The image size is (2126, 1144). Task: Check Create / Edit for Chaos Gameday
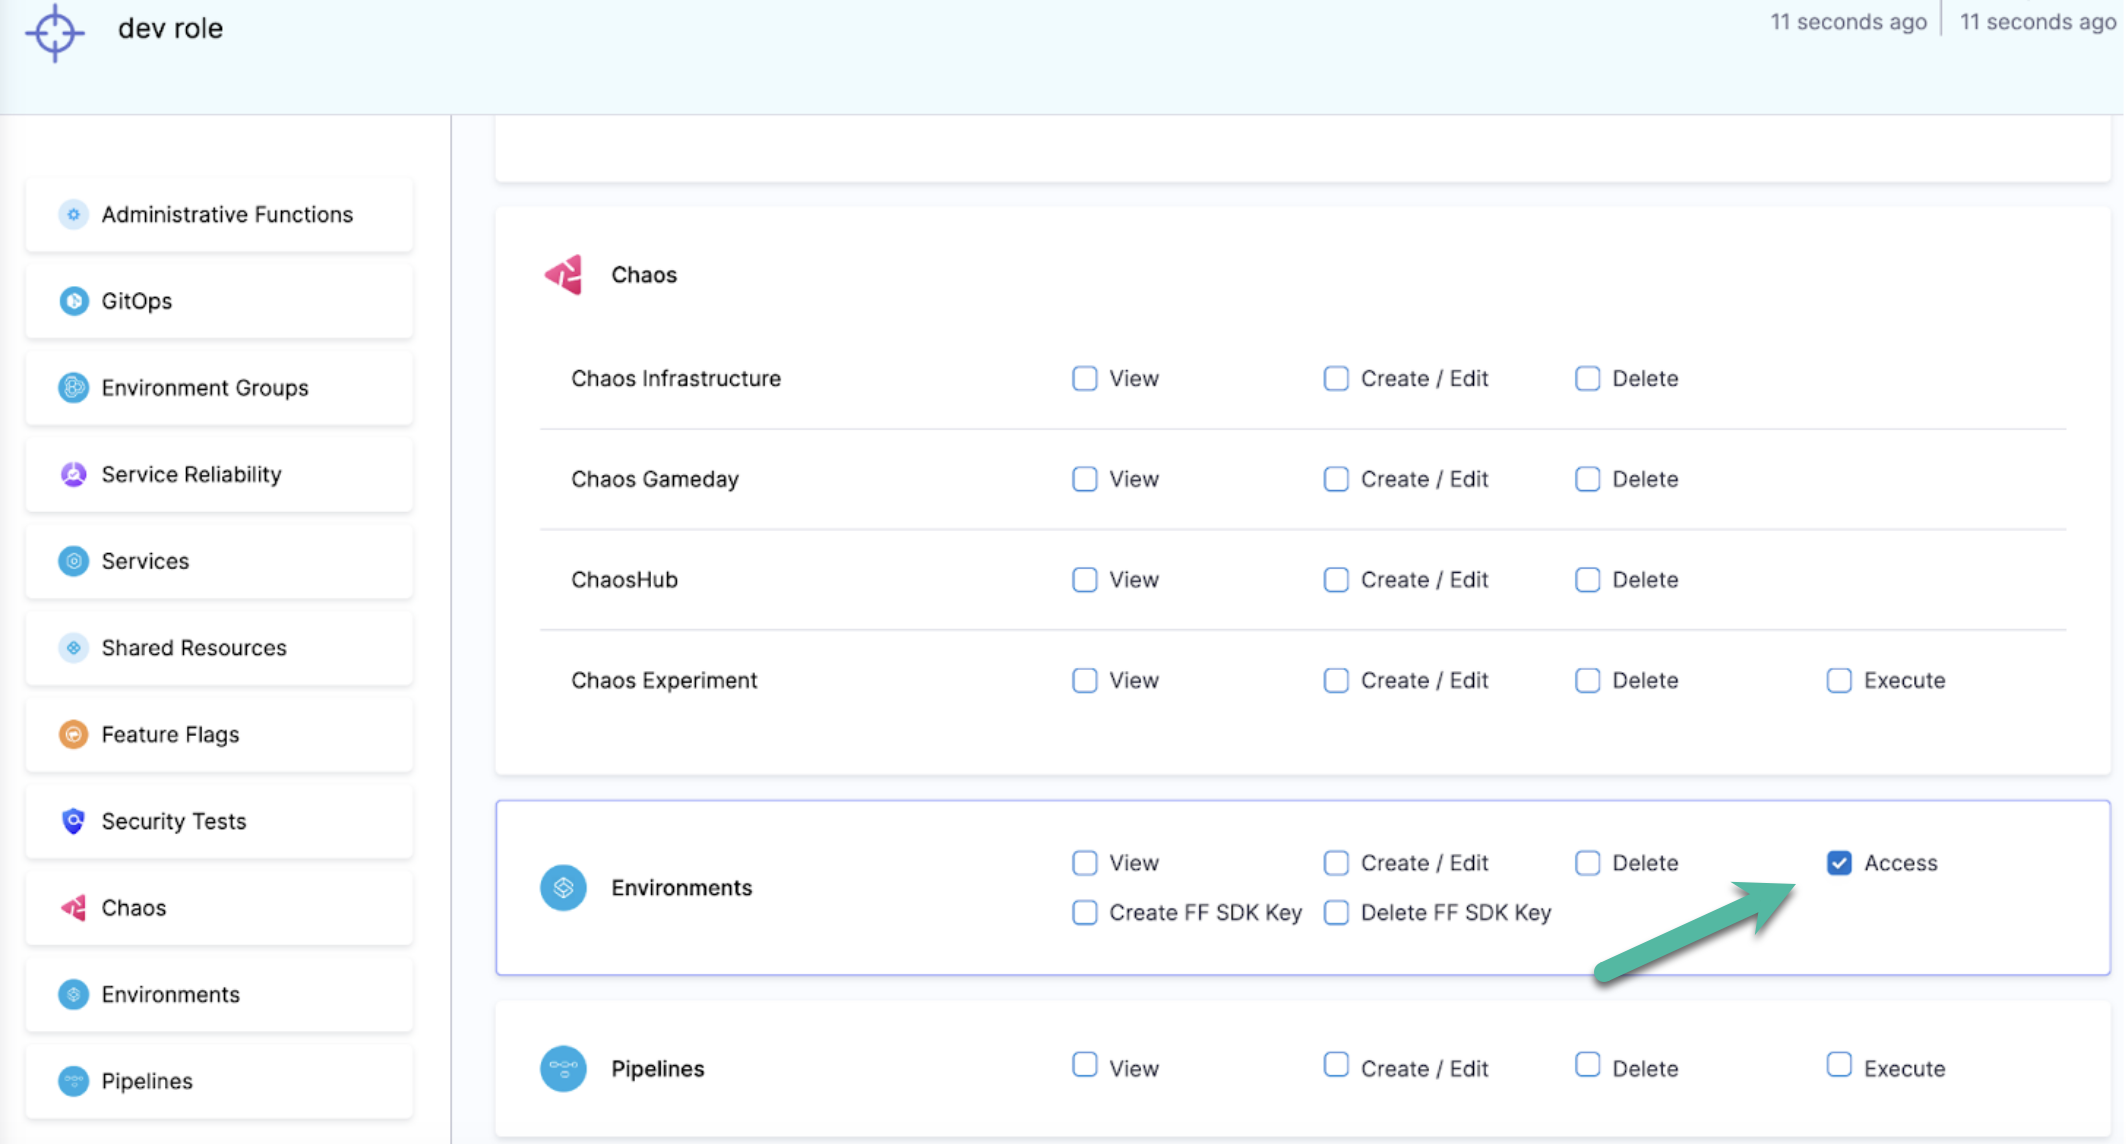(1336, 480)
